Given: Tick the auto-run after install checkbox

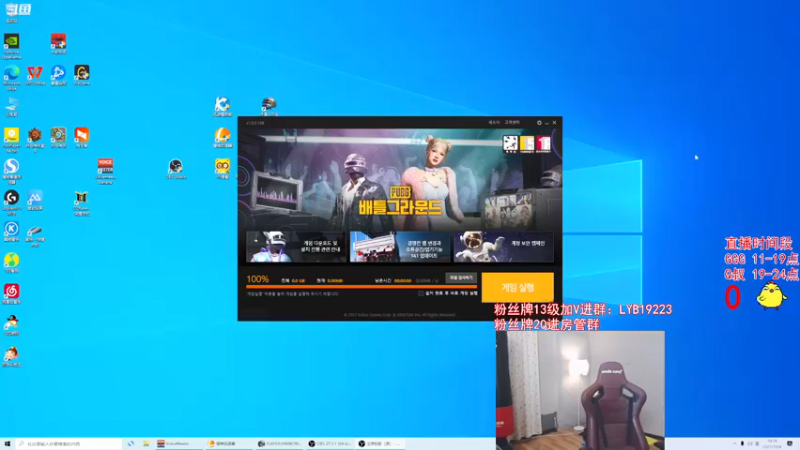Looking at the screenshot, I should pyautogui.click(x=420, y=293).
